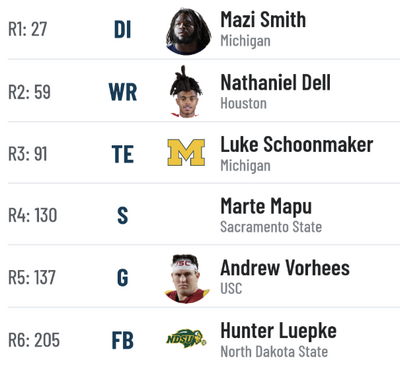Click the DI position label
400x371 pixels.
[122, 30]
